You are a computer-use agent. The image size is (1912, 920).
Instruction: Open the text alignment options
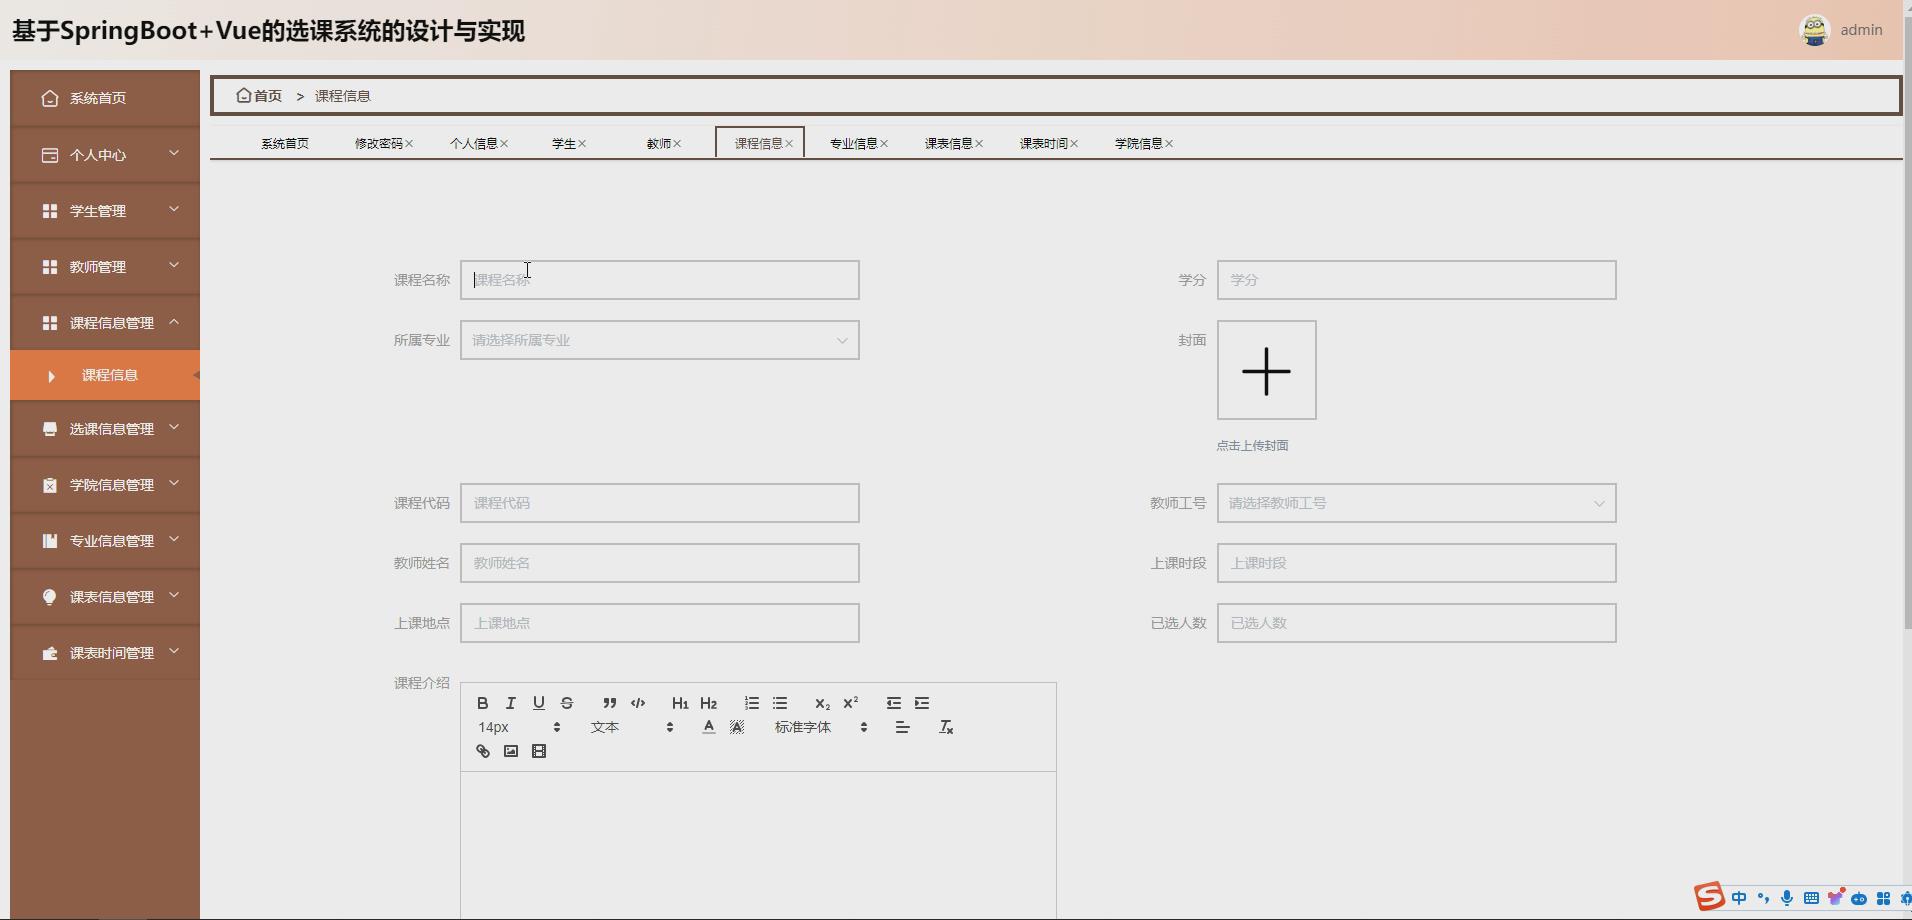[x=902, y=727]
